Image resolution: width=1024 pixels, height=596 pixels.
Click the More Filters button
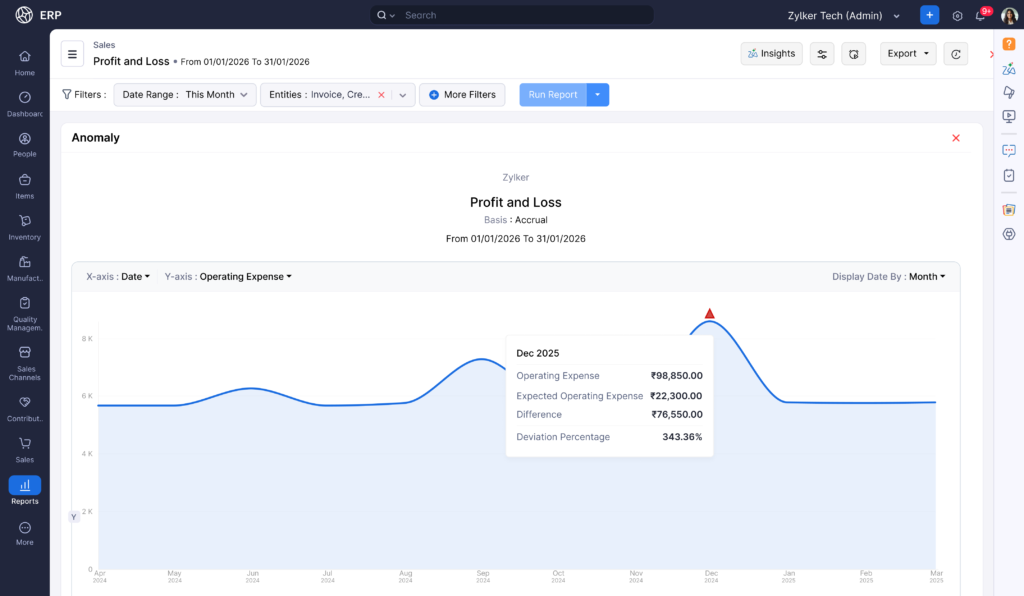click(x=462, y=95)
